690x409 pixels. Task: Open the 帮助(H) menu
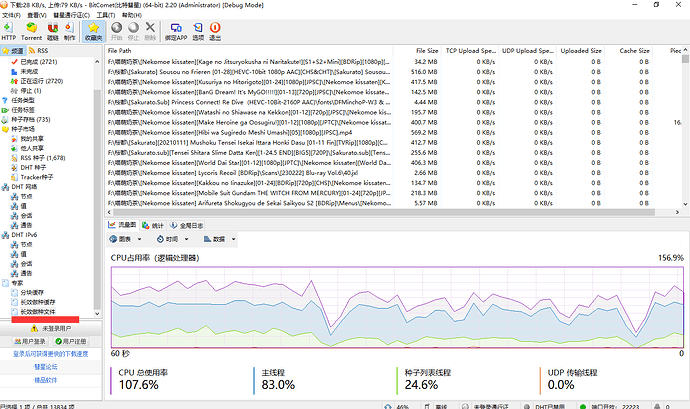coord(132,15)
